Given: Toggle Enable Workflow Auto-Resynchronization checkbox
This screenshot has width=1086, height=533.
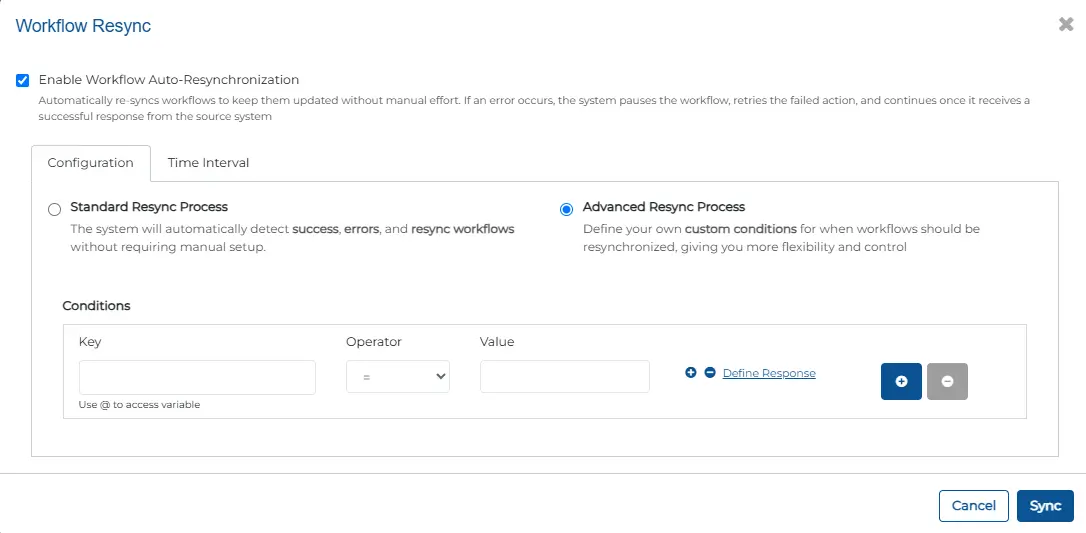Looking at the screenshot, I should (x=23, y=80).
